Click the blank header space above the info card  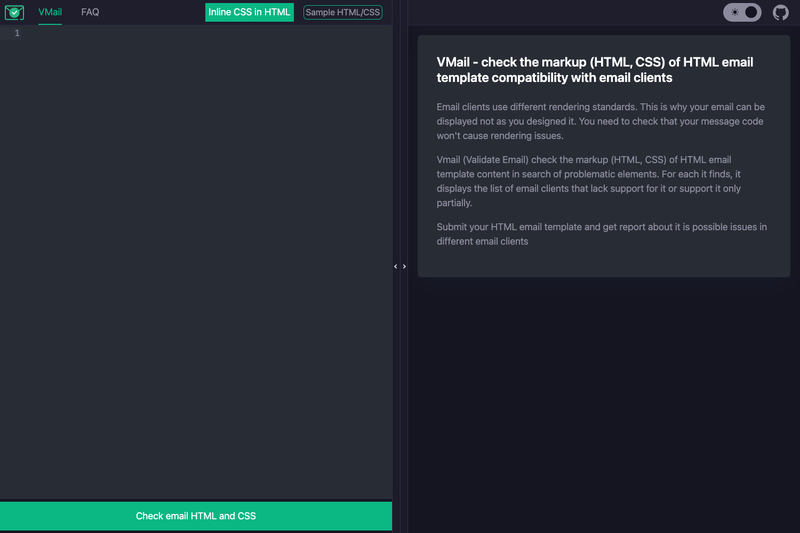click(561, 12)
